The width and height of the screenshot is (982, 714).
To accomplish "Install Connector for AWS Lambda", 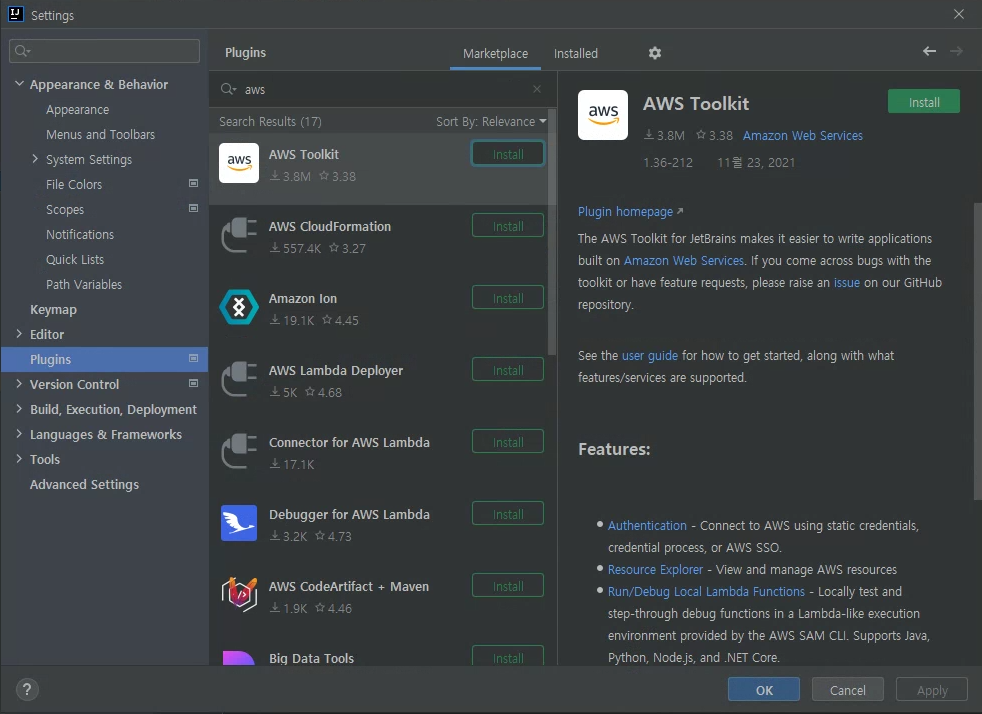I will [x=507, y=442].
